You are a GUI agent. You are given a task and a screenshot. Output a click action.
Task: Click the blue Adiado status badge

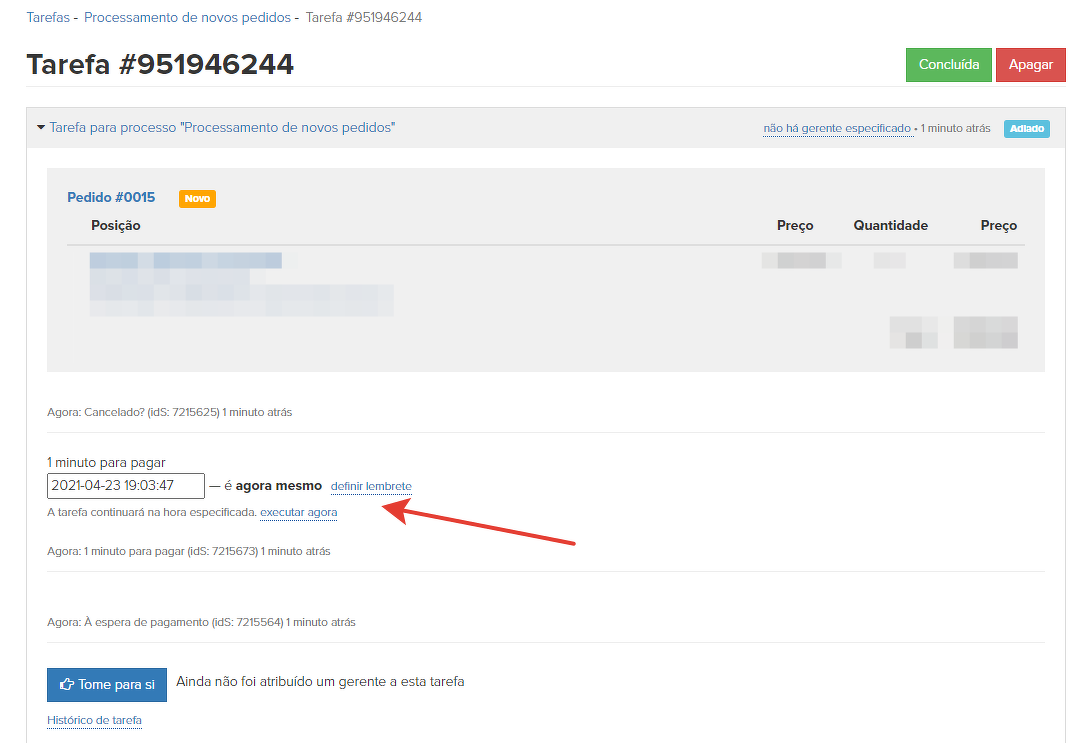(x=1026, y=129)
